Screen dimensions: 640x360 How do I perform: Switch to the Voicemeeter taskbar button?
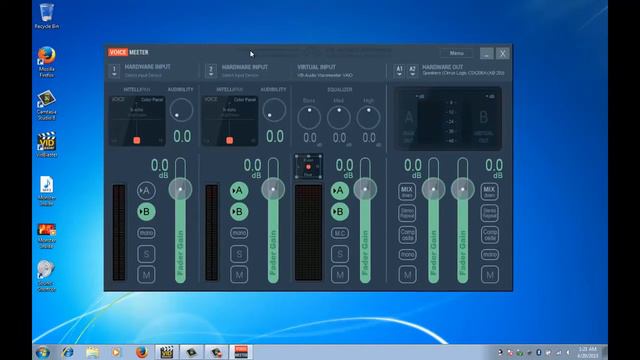pos(241,352)
